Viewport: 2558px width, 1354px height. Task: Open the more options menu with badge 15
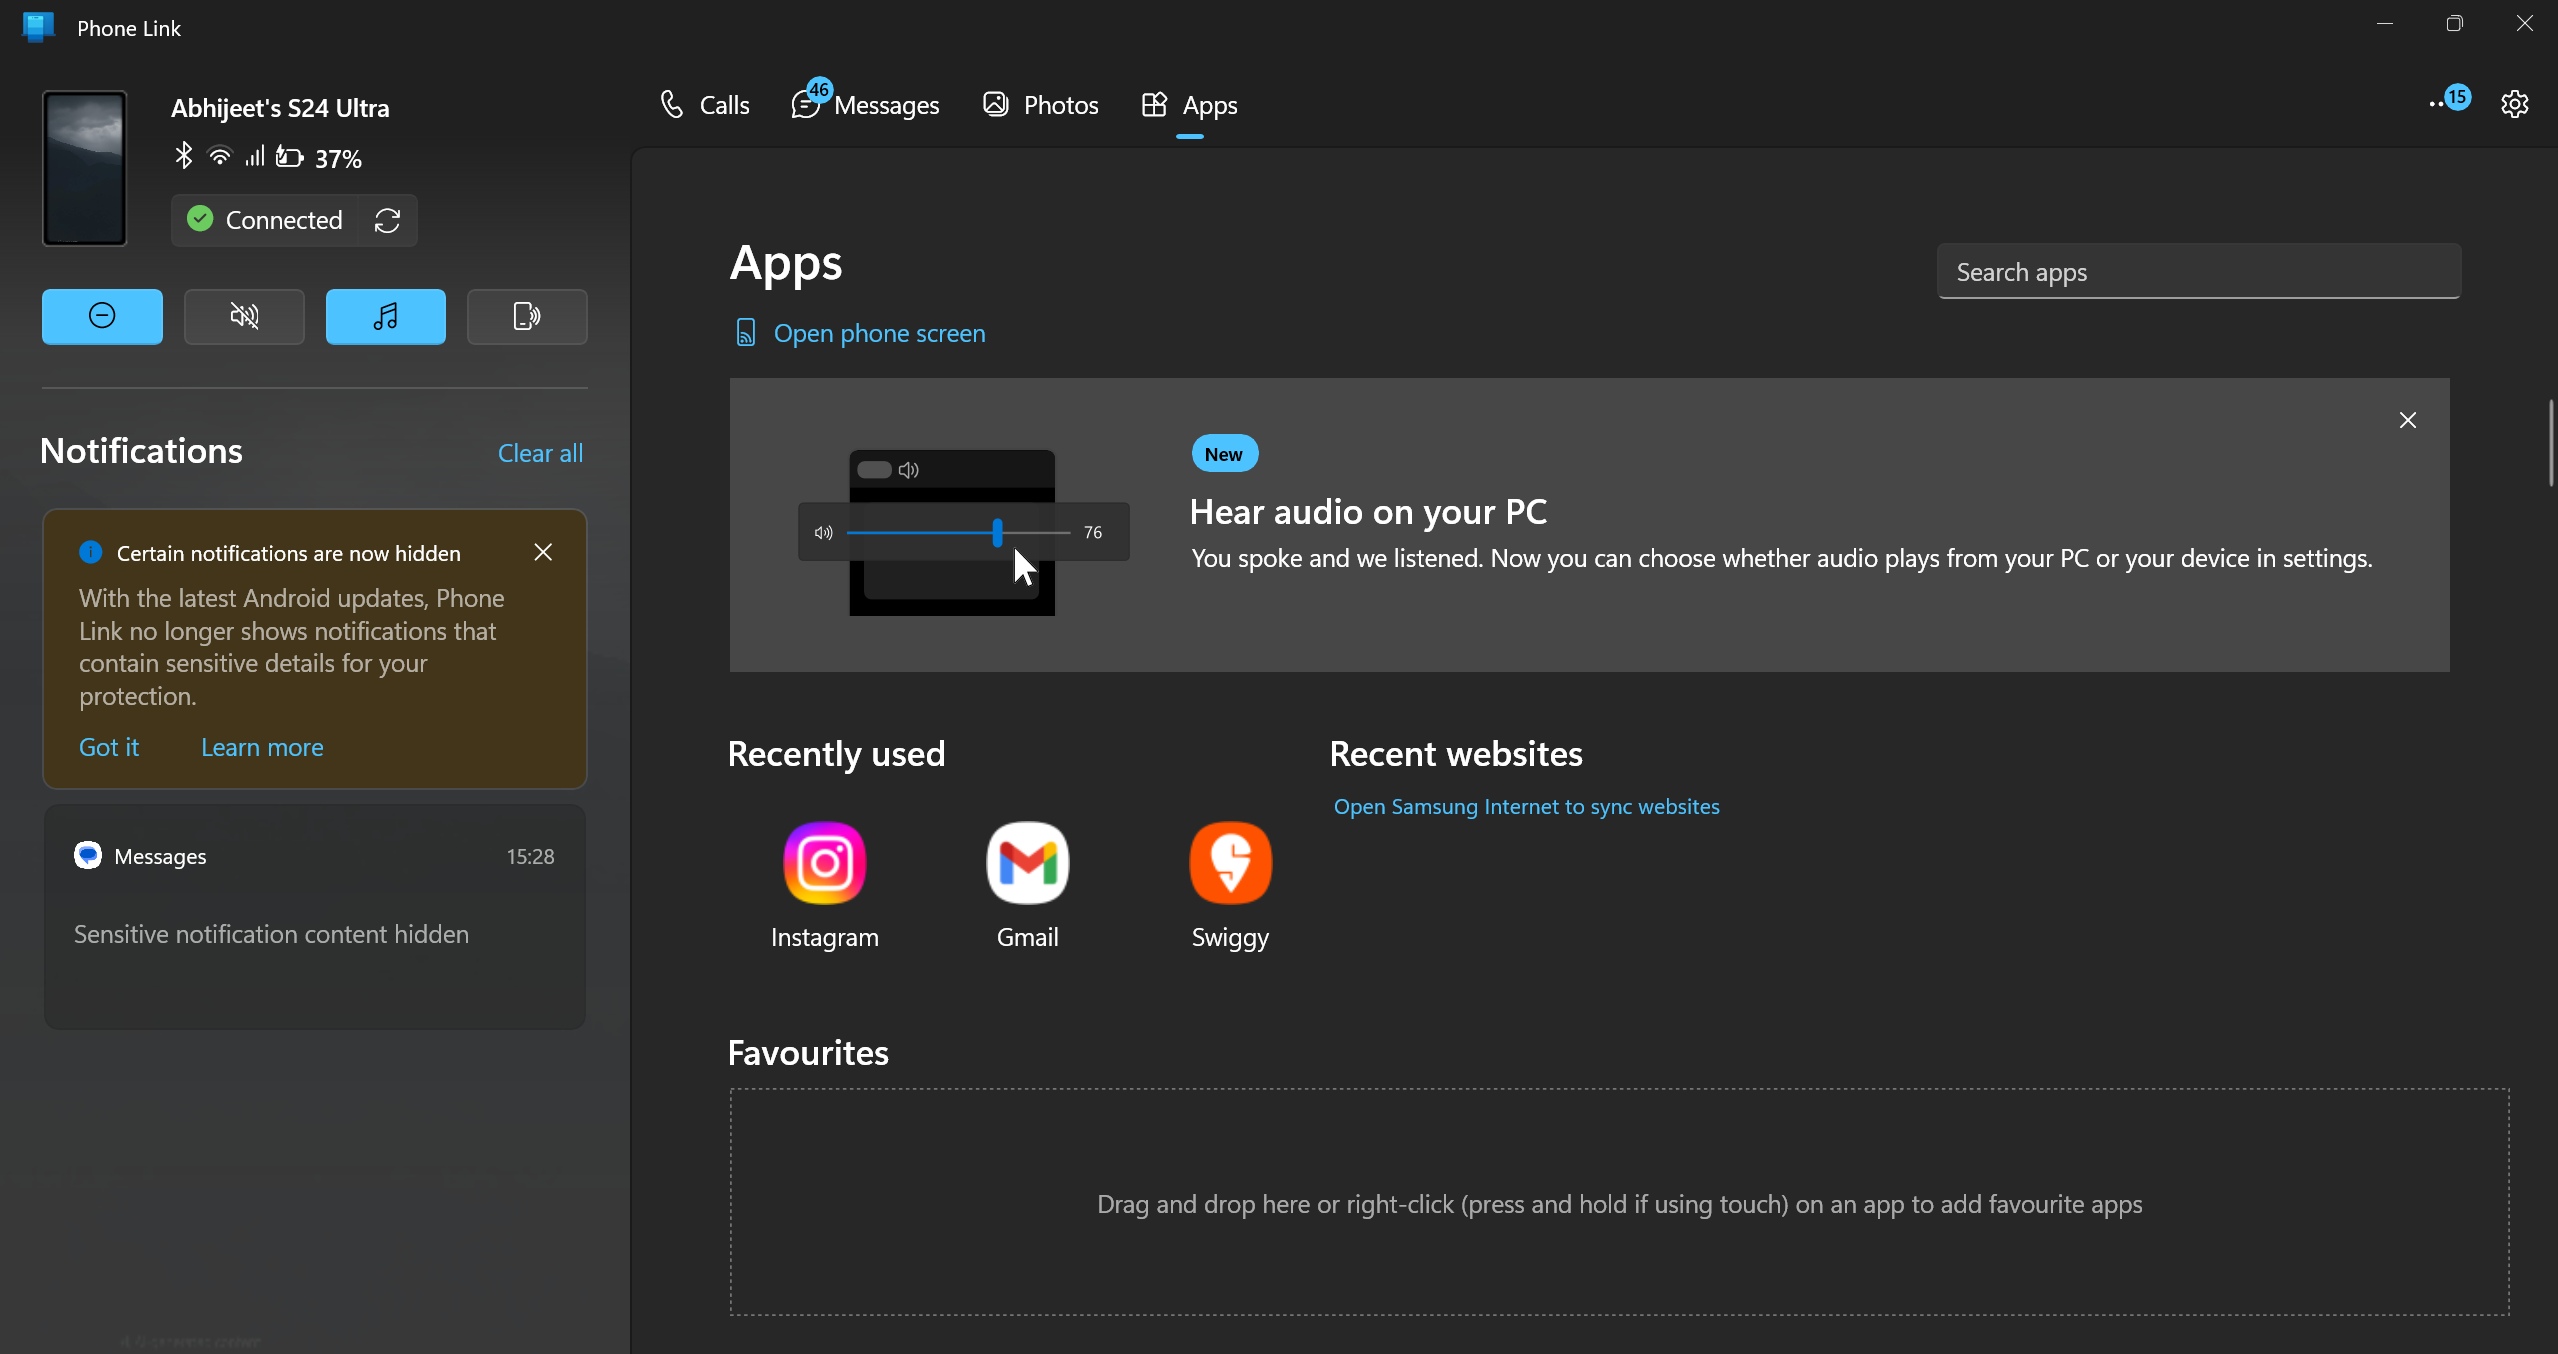(x=2448, y=102)
